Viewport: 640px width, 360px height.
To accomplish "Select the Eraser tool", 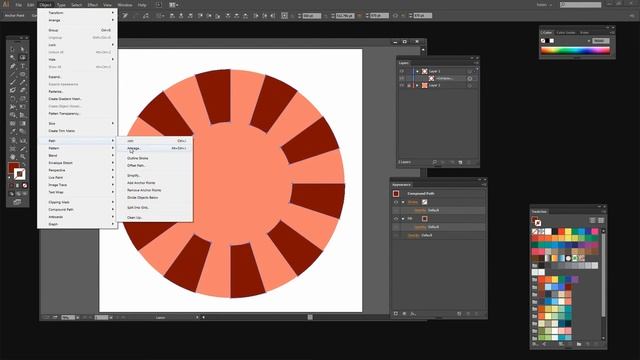I will coord(23,90).
